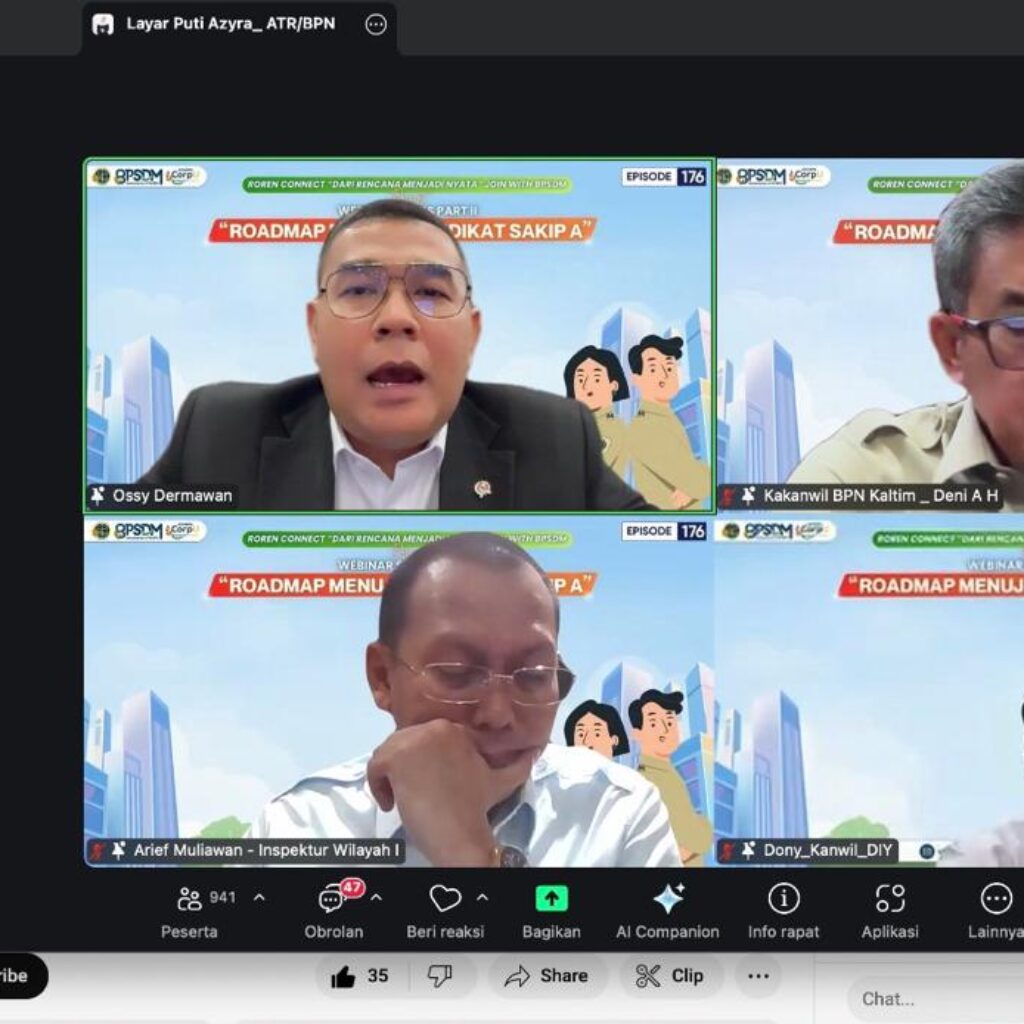Expand the Peserta options chevron
The image size is (1024, 1024).
(259, 897)
